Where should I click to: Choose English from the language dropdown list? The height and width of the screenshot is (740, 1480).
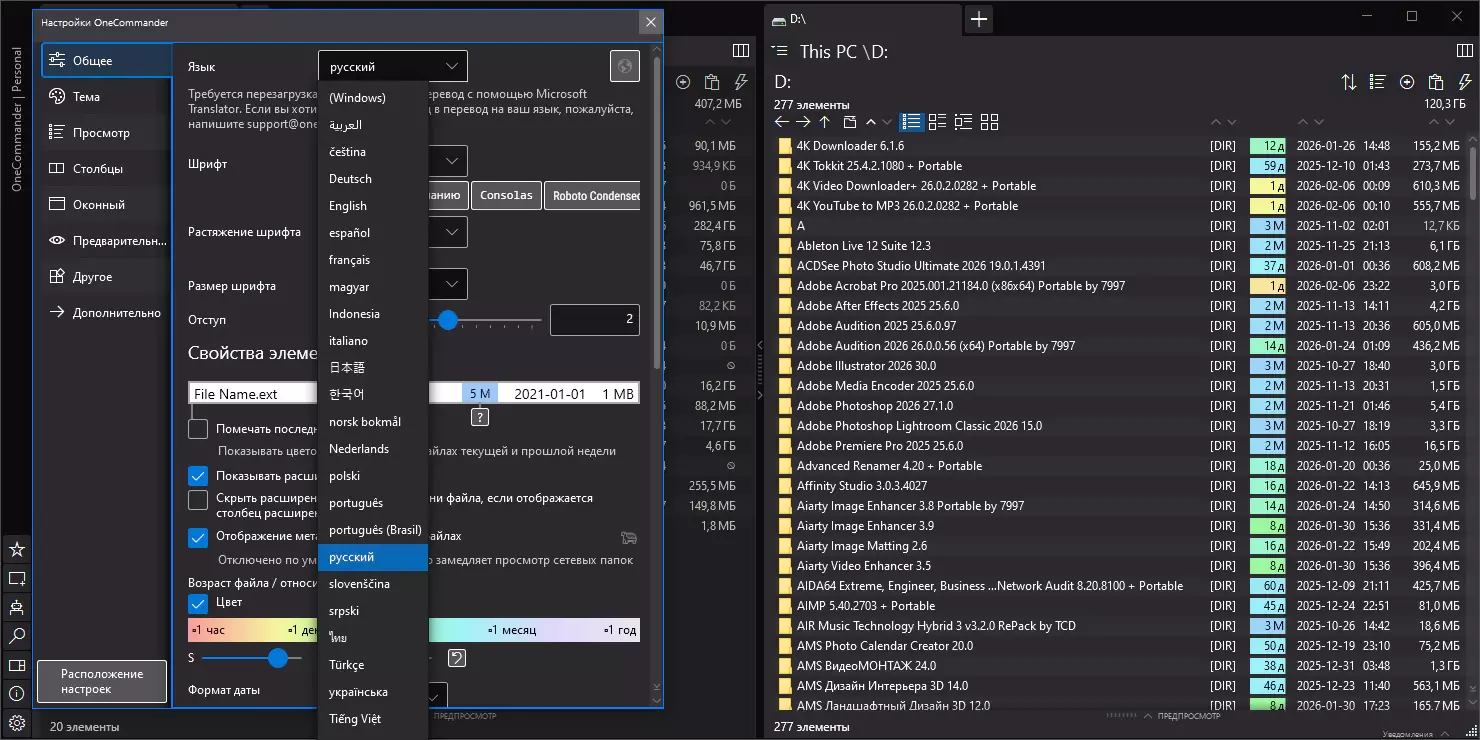tap(348, 206)
